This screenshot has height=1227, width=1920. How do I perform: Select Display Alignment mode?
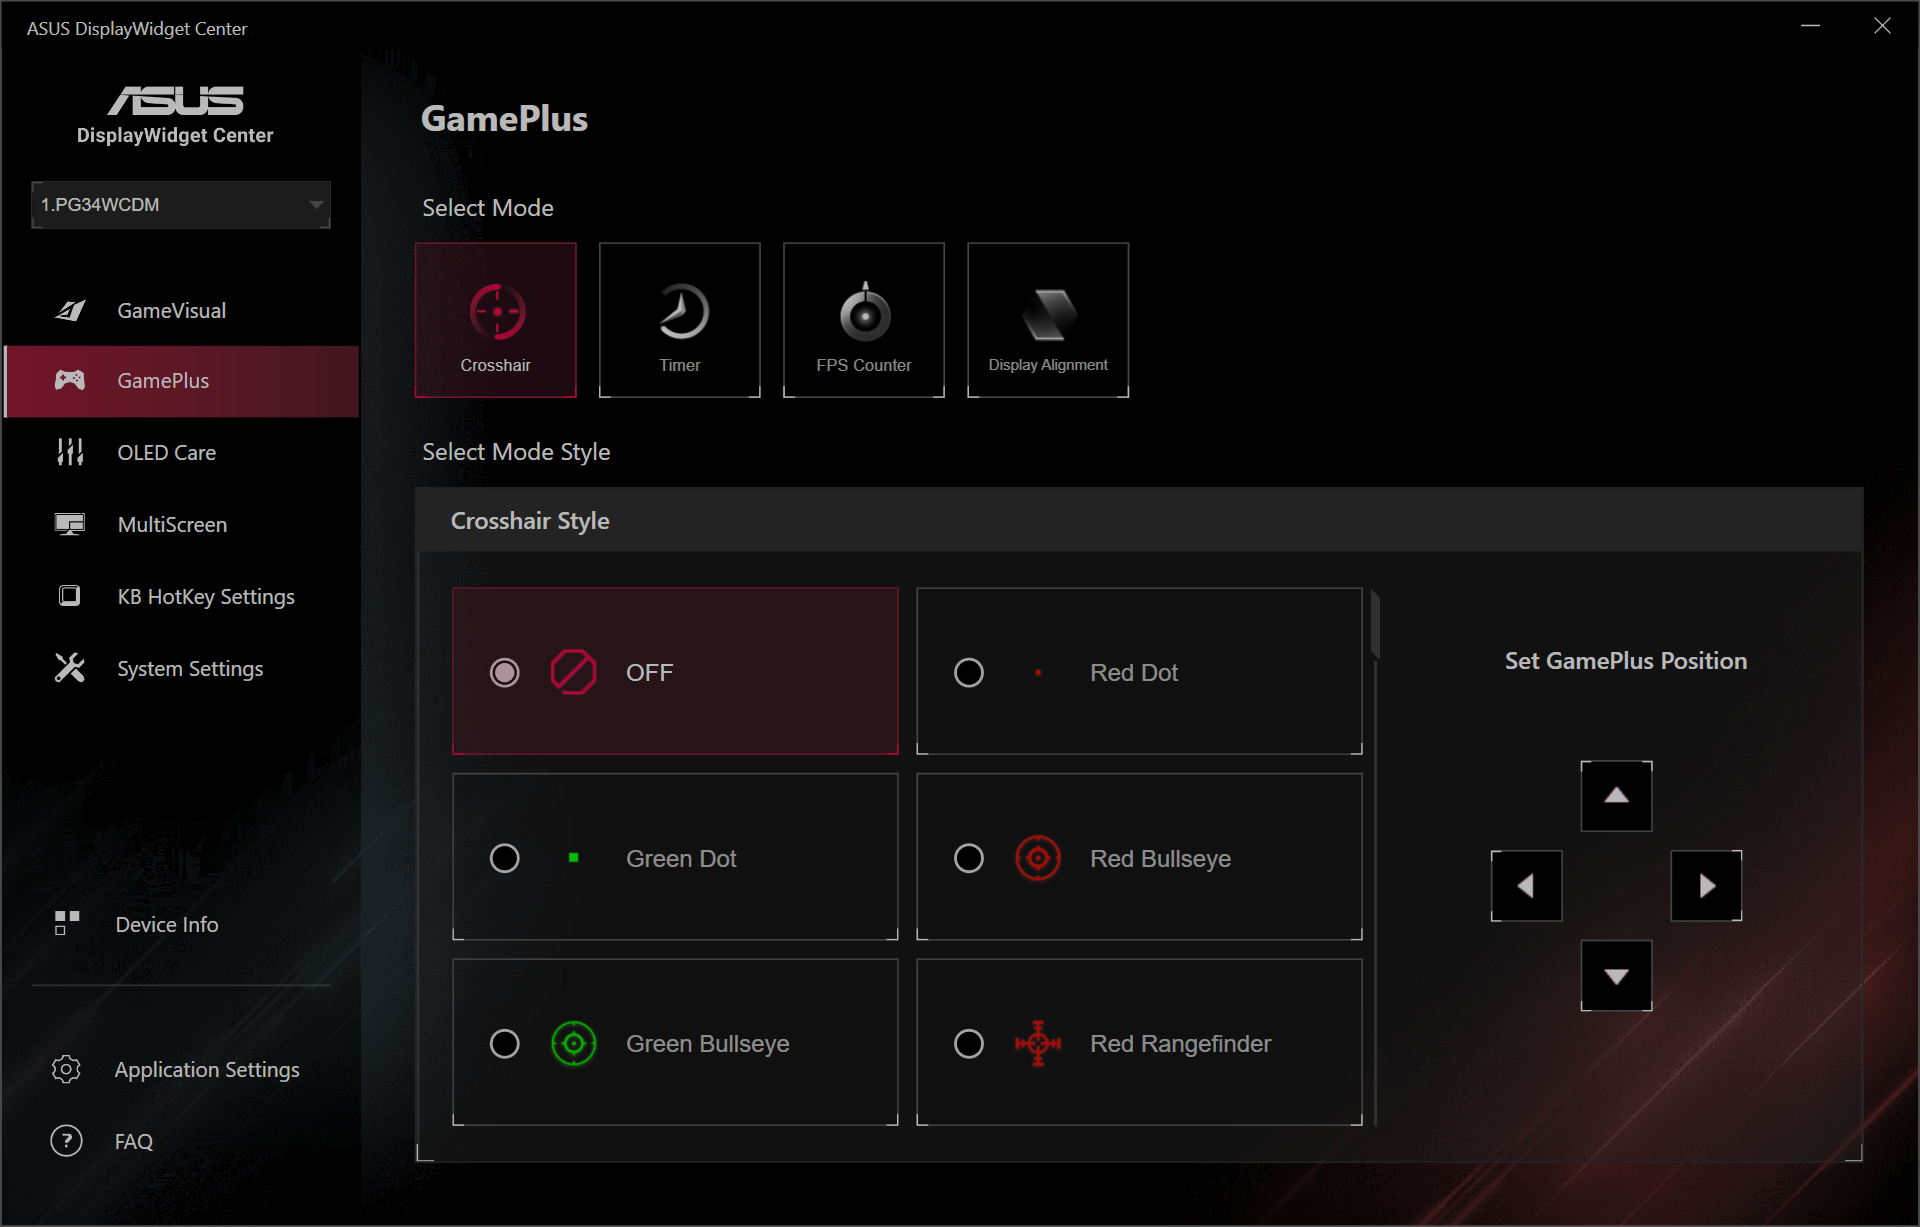pos(1047,320)
